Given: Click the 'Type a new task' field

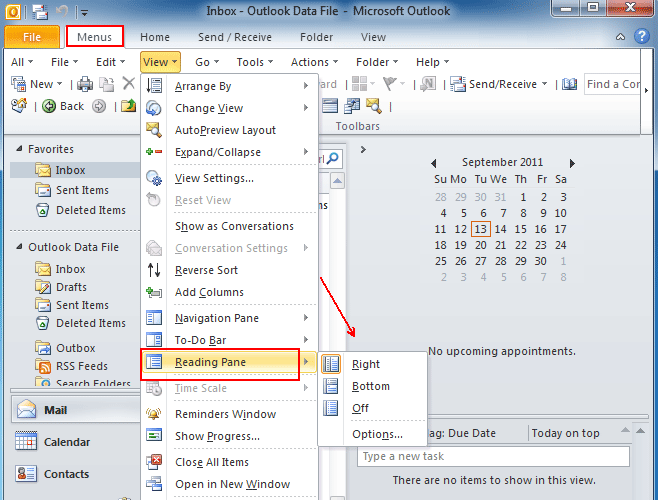Looking at the screenshot, I should point(493,457).
